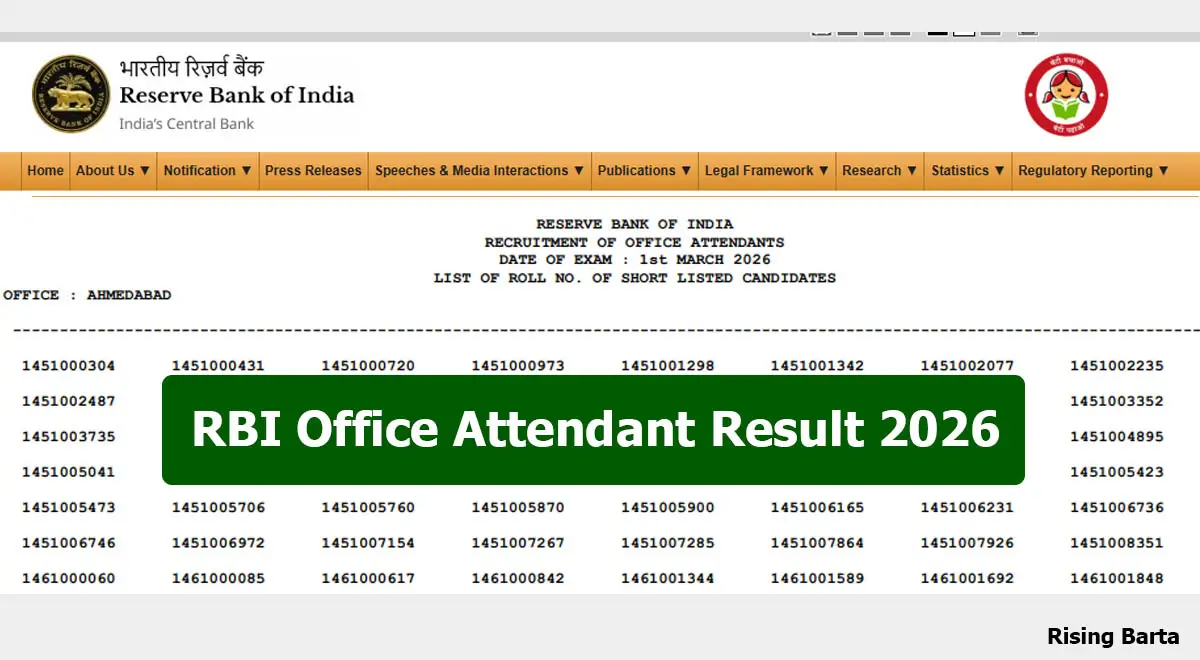Expand the About Us dropdown menu
The width and height of the screenshot is (1200, 660).
point(113,171)
